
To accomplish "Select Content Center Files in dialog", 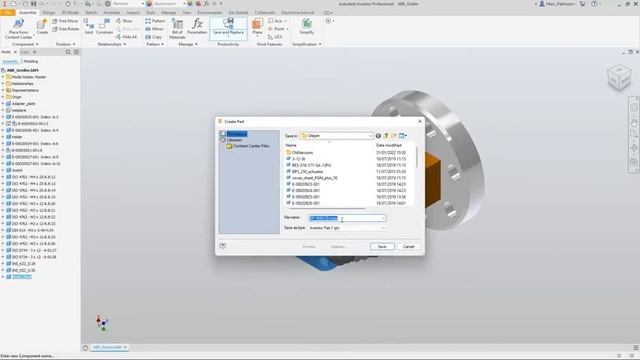I will (x=251, y=146).
